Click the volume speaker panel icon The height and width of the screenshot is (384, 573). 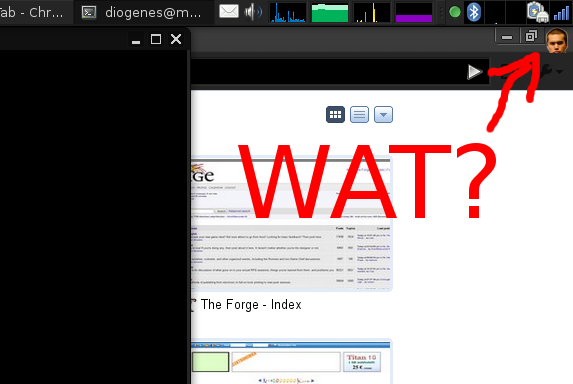pos(253,12)
